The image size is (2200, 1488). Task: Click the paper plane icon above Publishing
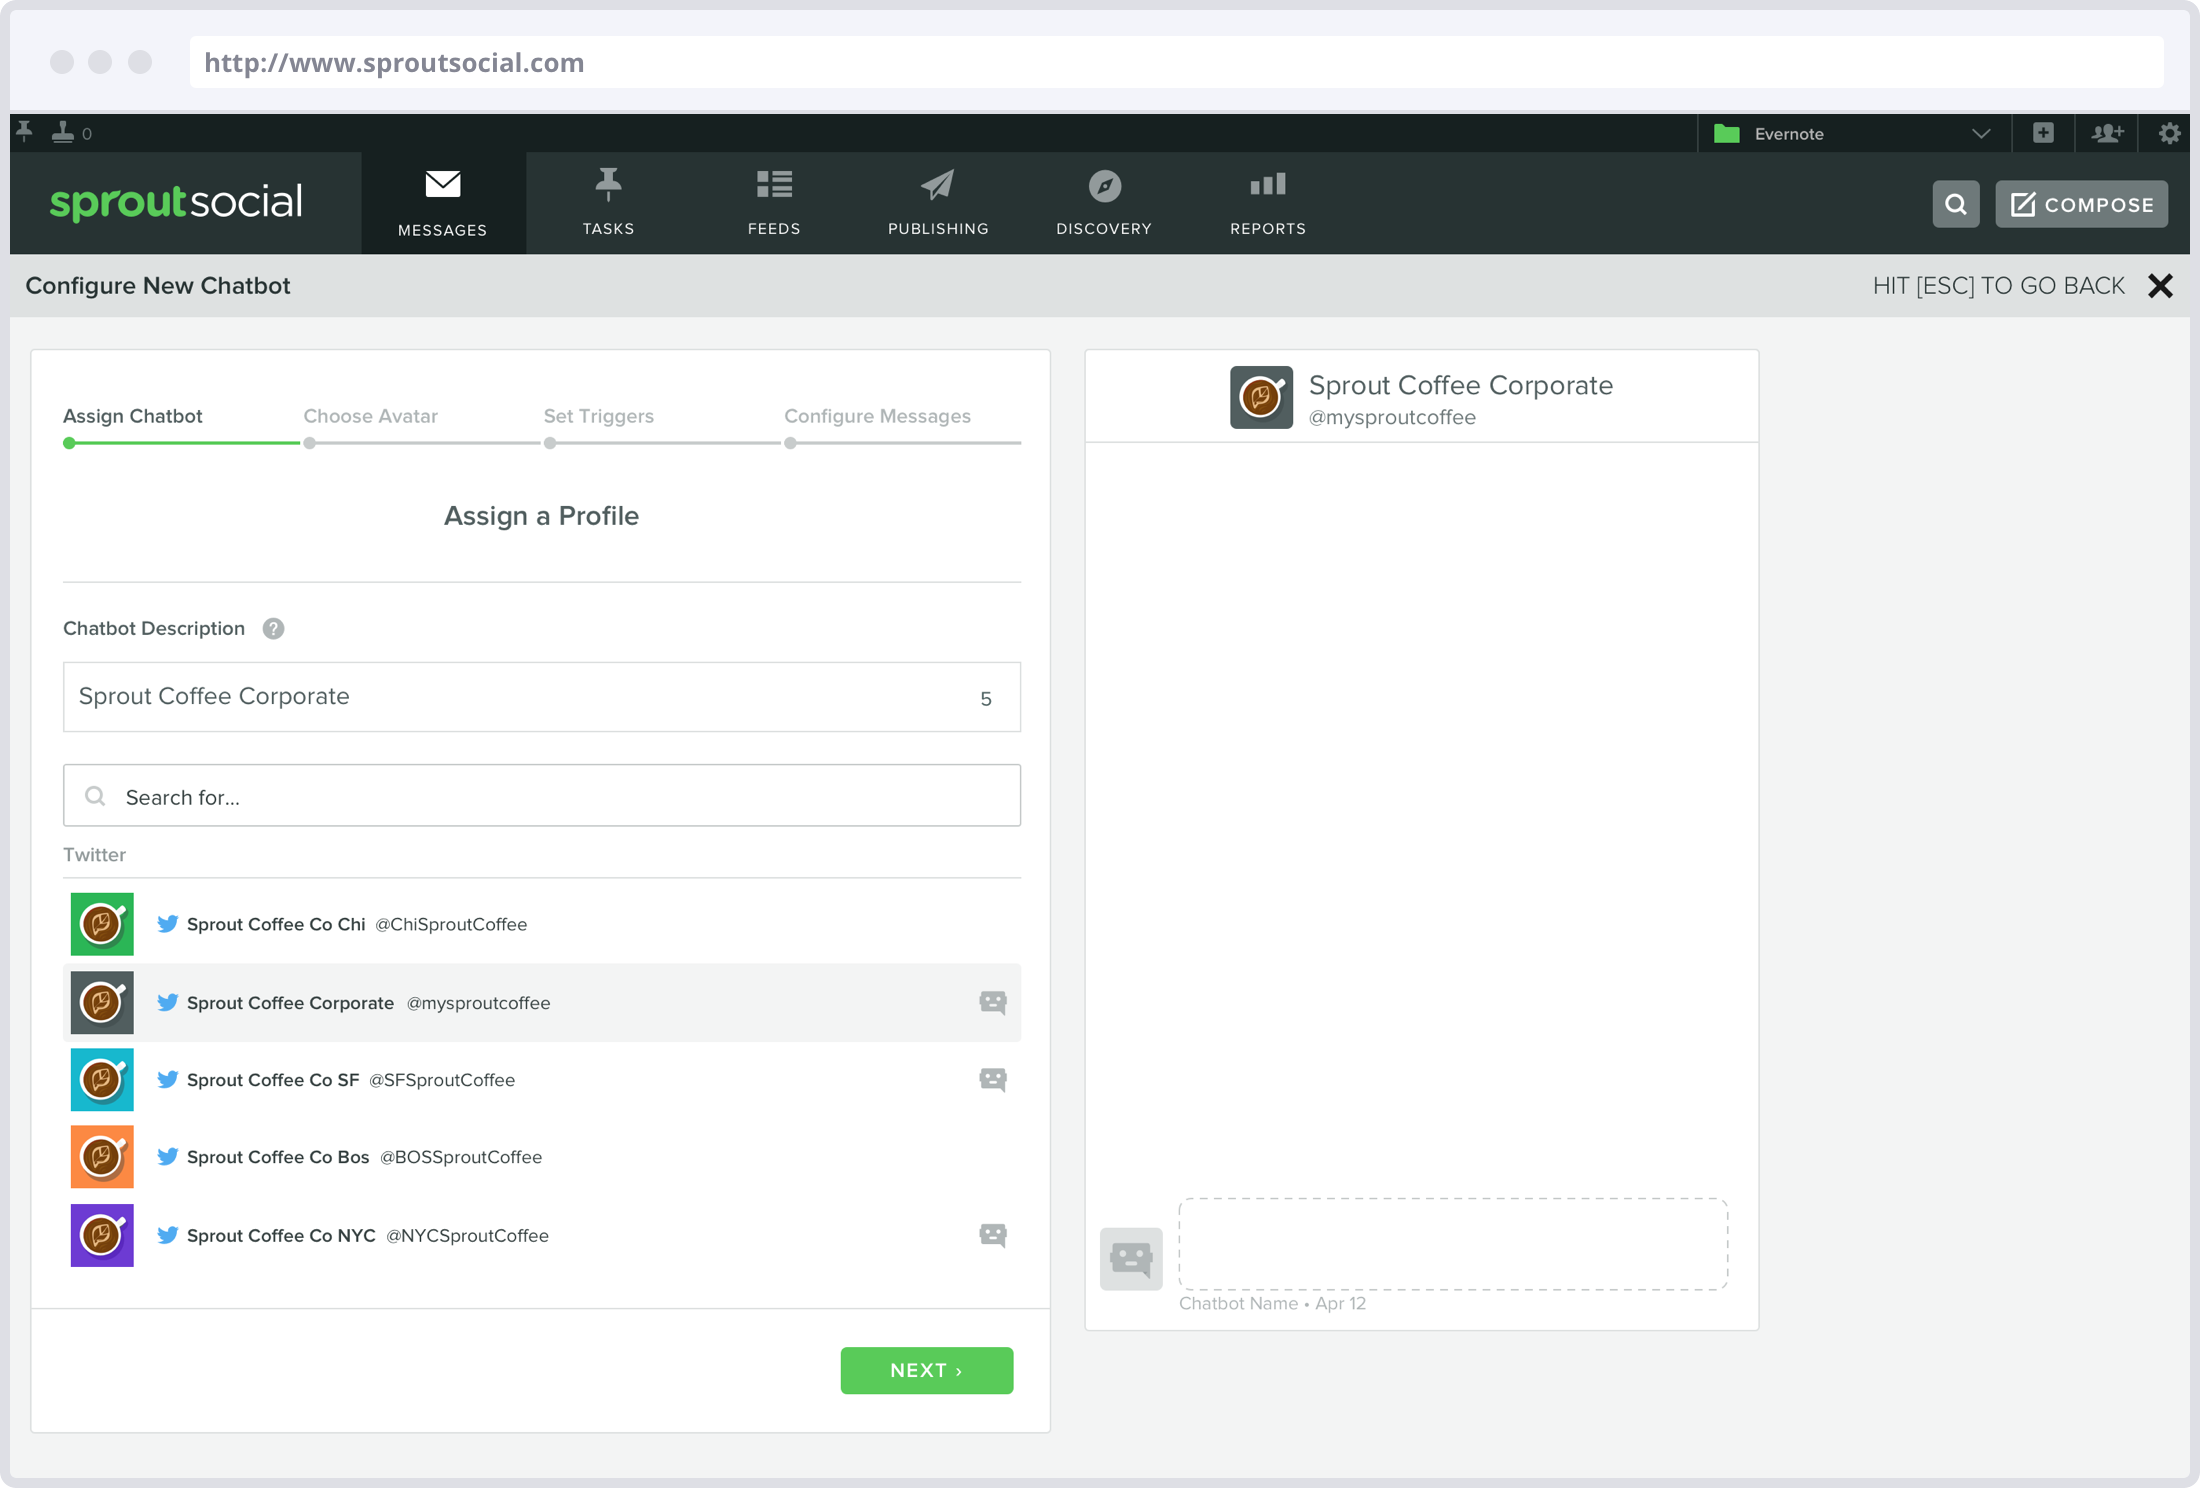point(938,185)
